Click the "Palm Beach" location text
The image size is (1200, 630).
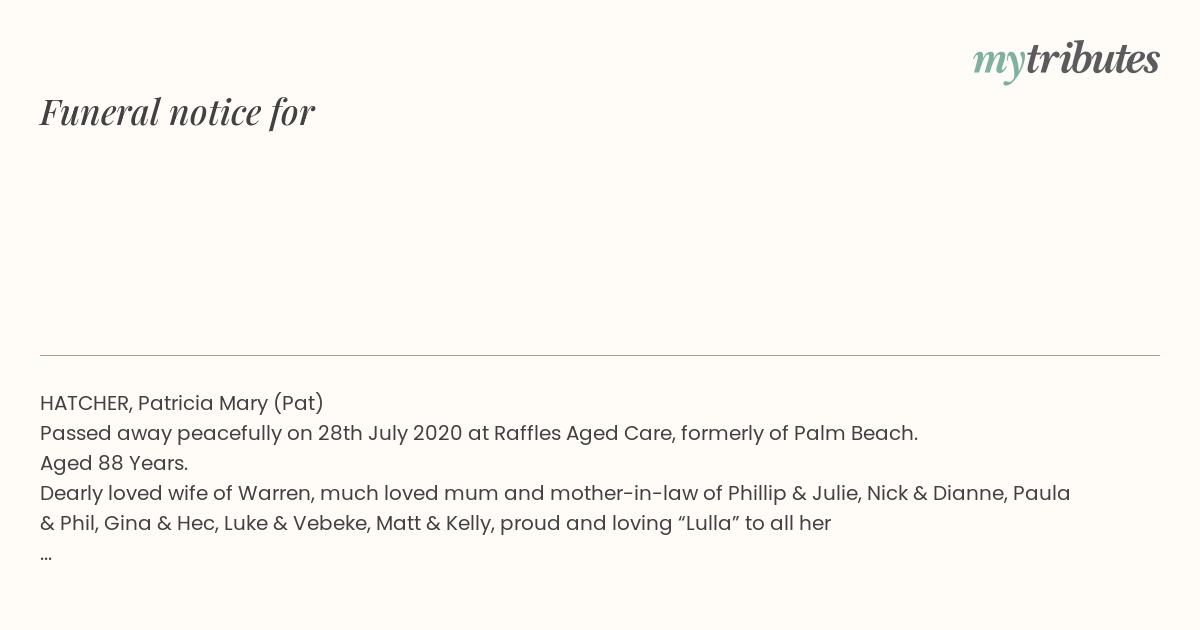tap(855, 433)
